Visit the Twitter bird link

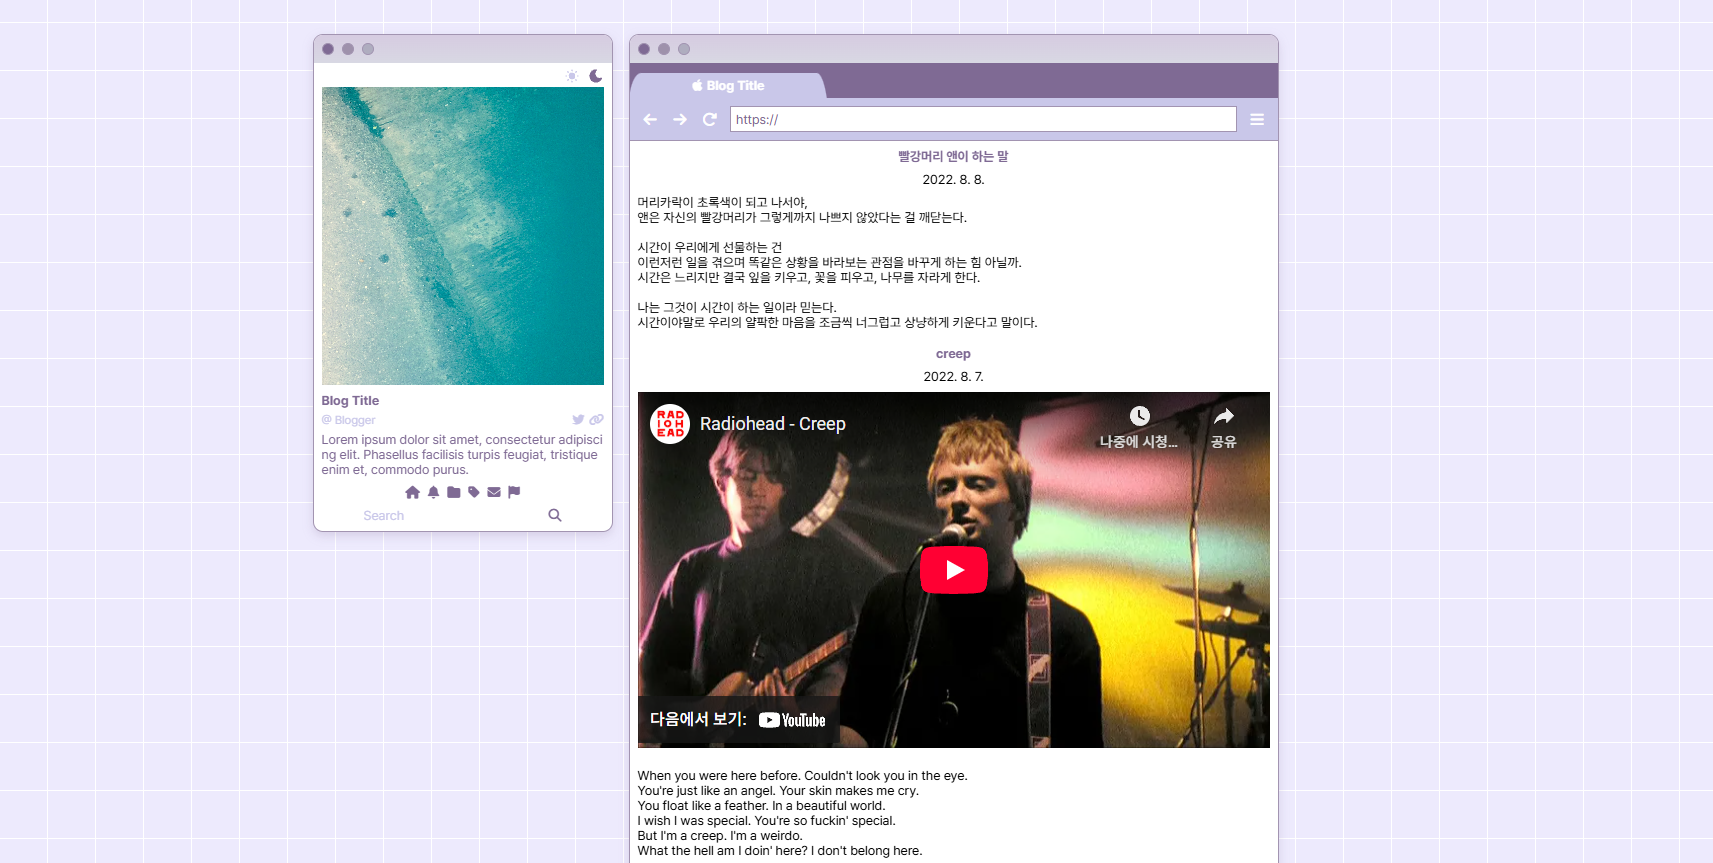click(x=578, y=420)
